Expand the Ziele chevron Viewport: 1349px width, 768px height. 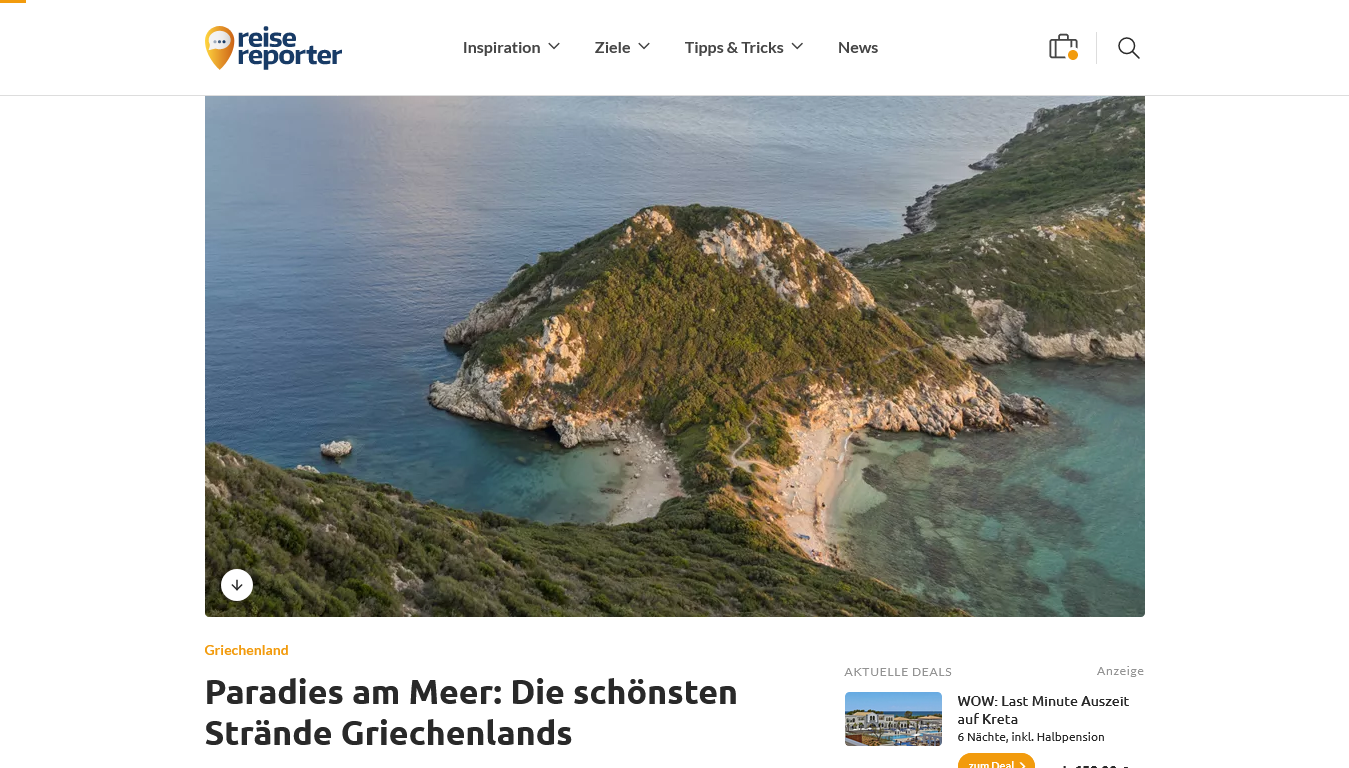[644, 46]
